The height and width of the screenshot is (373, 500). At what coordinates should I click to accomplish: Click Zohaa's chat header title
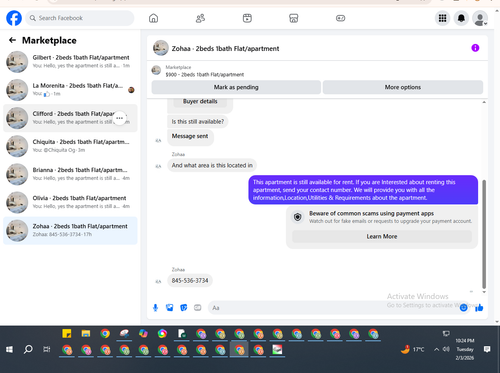coord(225,49)
